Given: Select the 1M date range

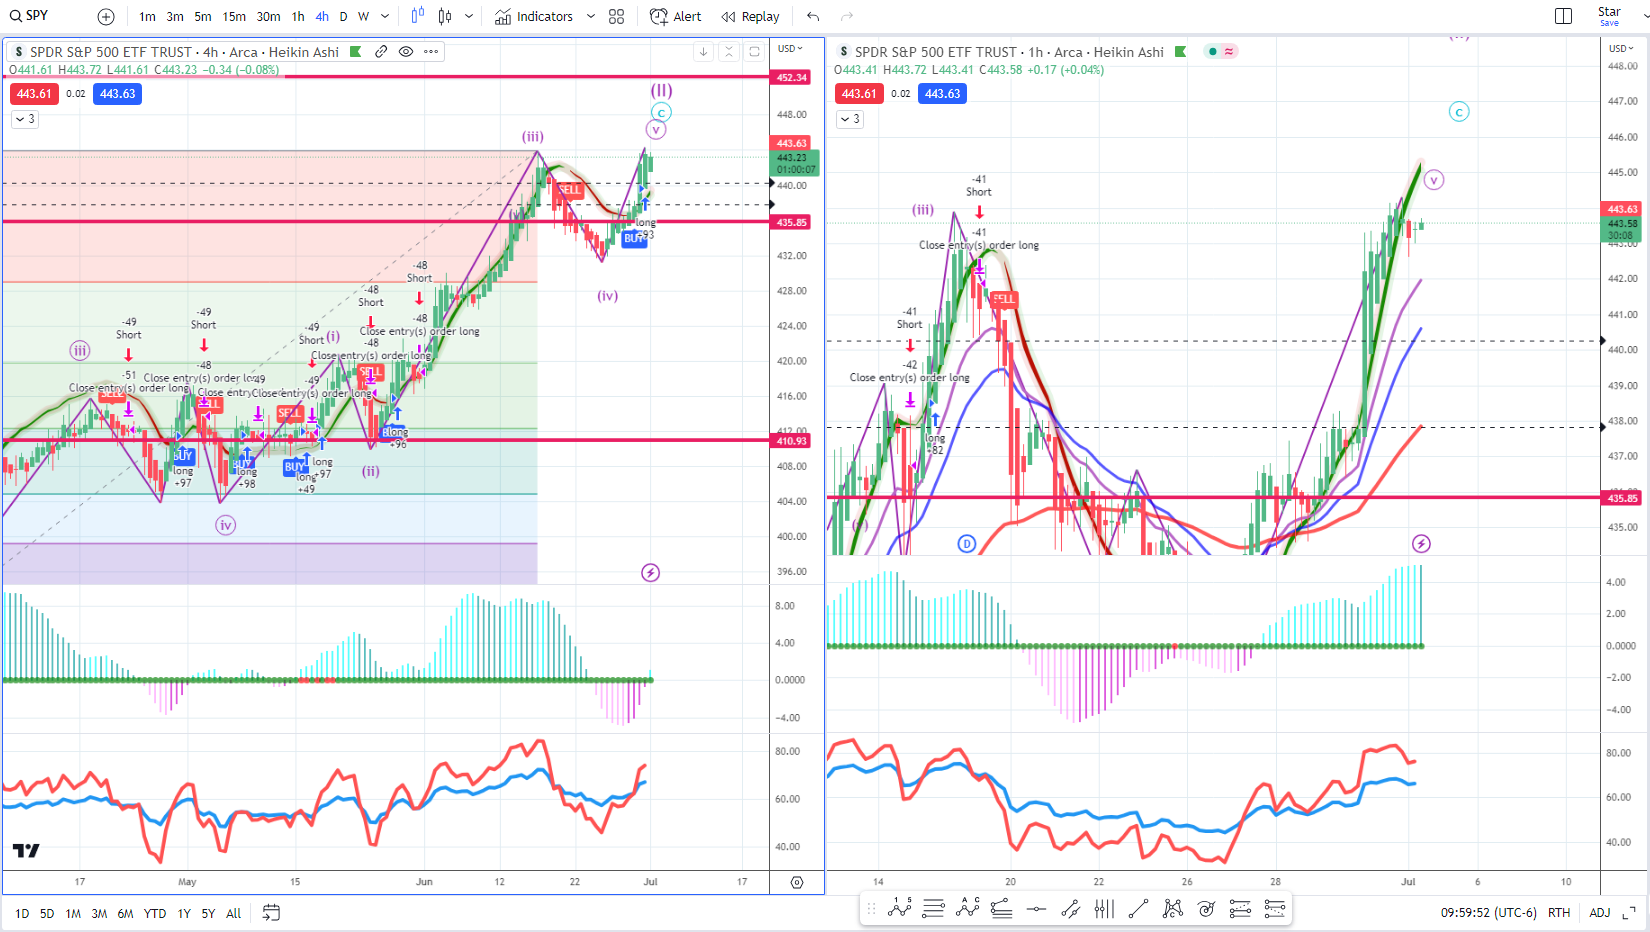Looking at the screenshot, I should click(x=73, y=913).
